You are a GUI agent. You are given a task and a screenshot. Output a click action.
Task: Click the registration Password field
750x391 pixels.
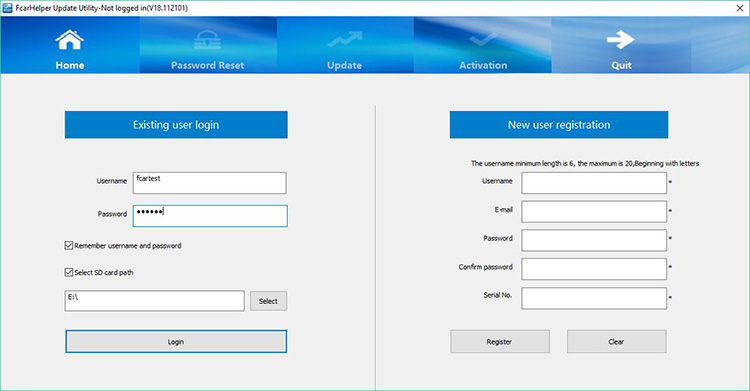[594, 240]
